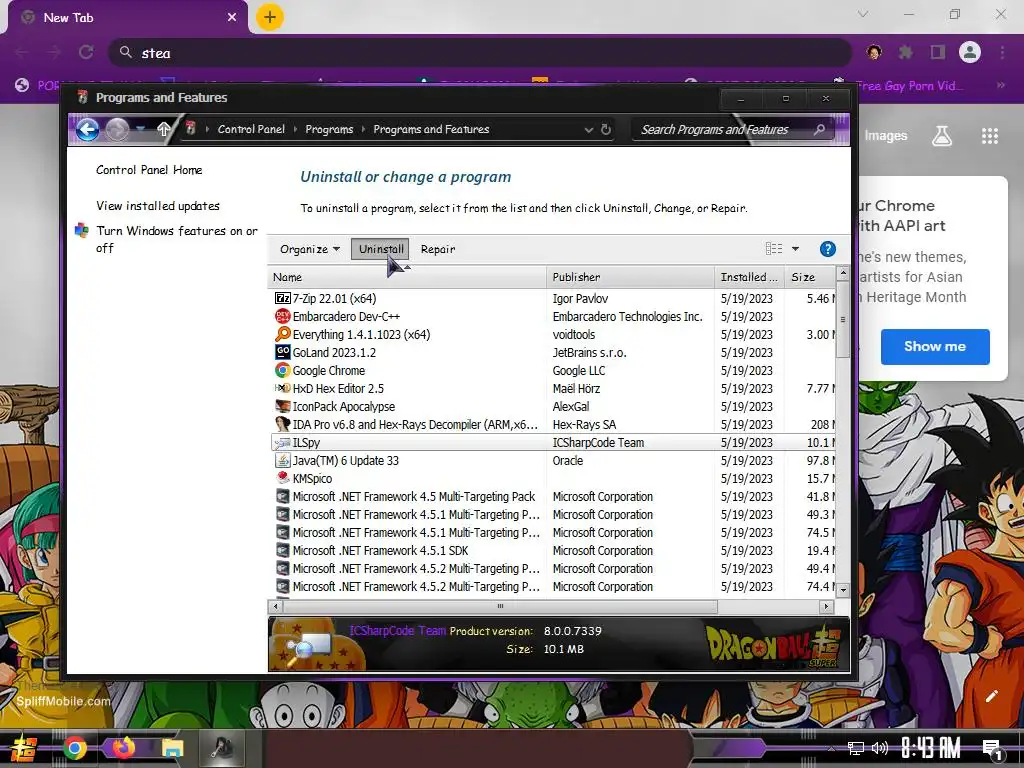Viewport: 1024px width, 768px height.
Task: Open File Explorer from the taskbar
Action: coord(172,748)
